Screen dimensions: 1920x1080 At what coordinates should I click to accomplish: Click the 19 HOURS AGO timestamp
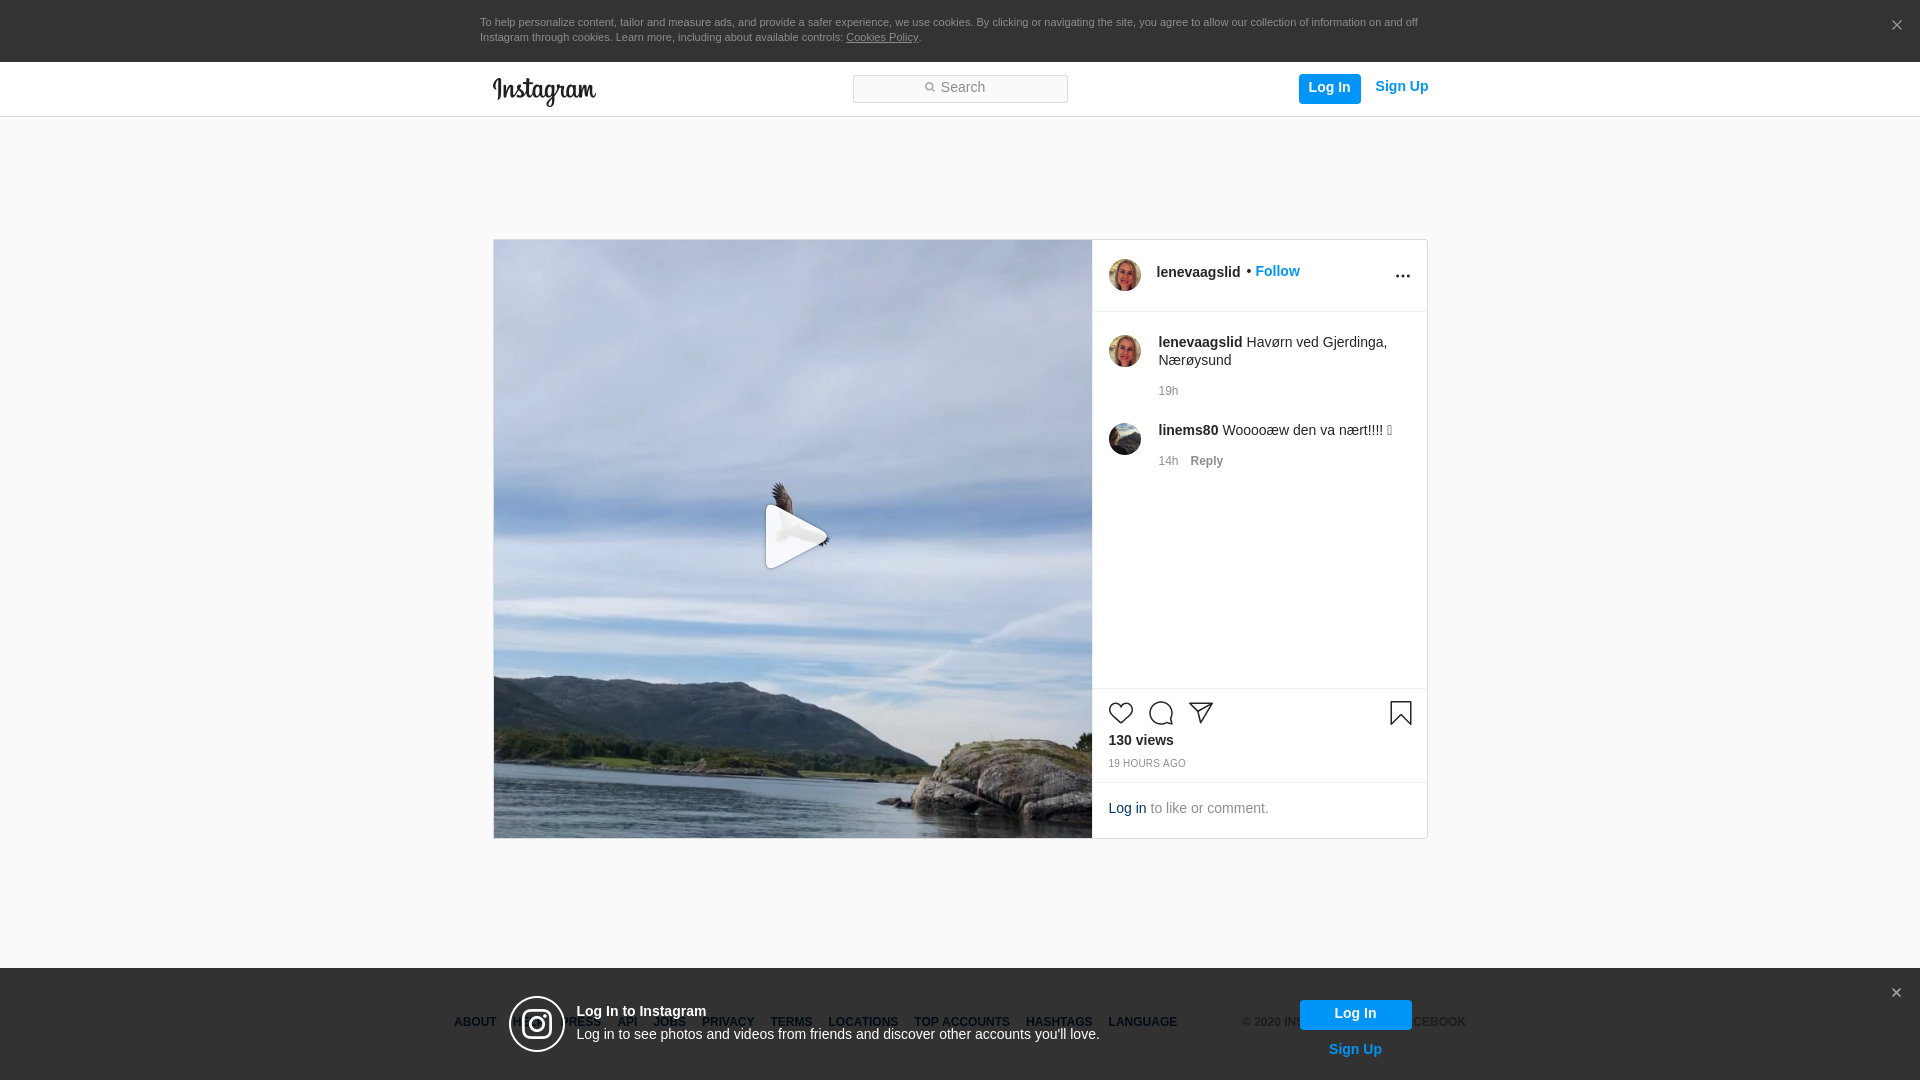(x=1147, y=763)
